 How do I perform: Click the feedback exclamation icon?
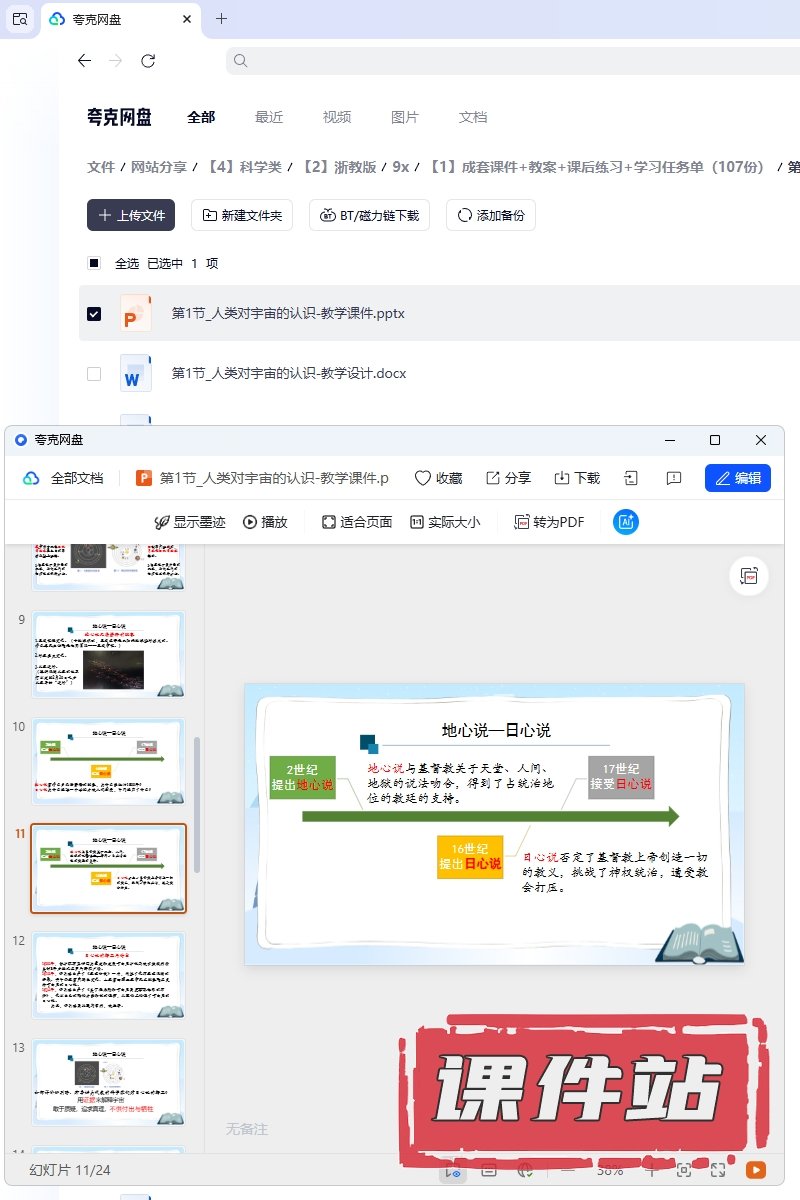pos(673,478)
